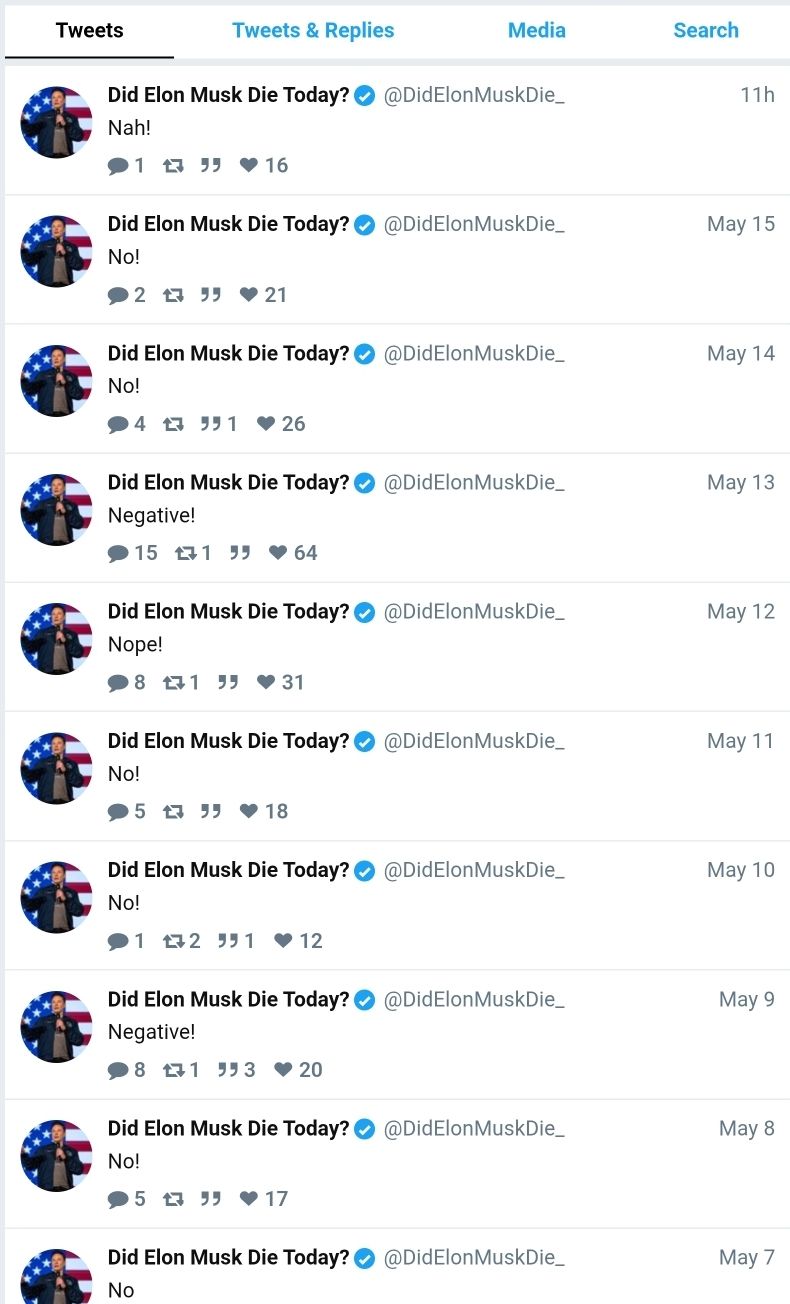Like the May 8 "No!" tweet
Viewport: 790px width, 1304px height.
249,1199
